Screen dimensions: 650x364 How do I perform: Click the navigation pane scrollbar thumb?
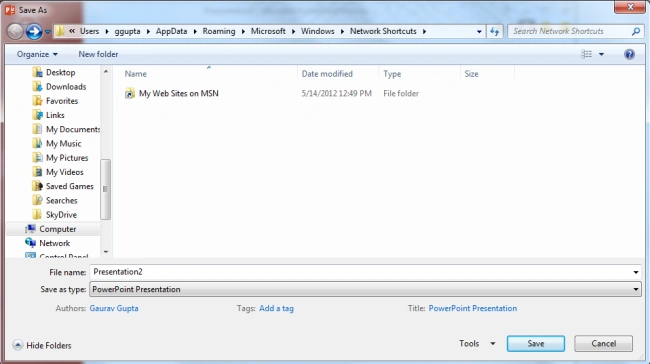tap(106, 189)
